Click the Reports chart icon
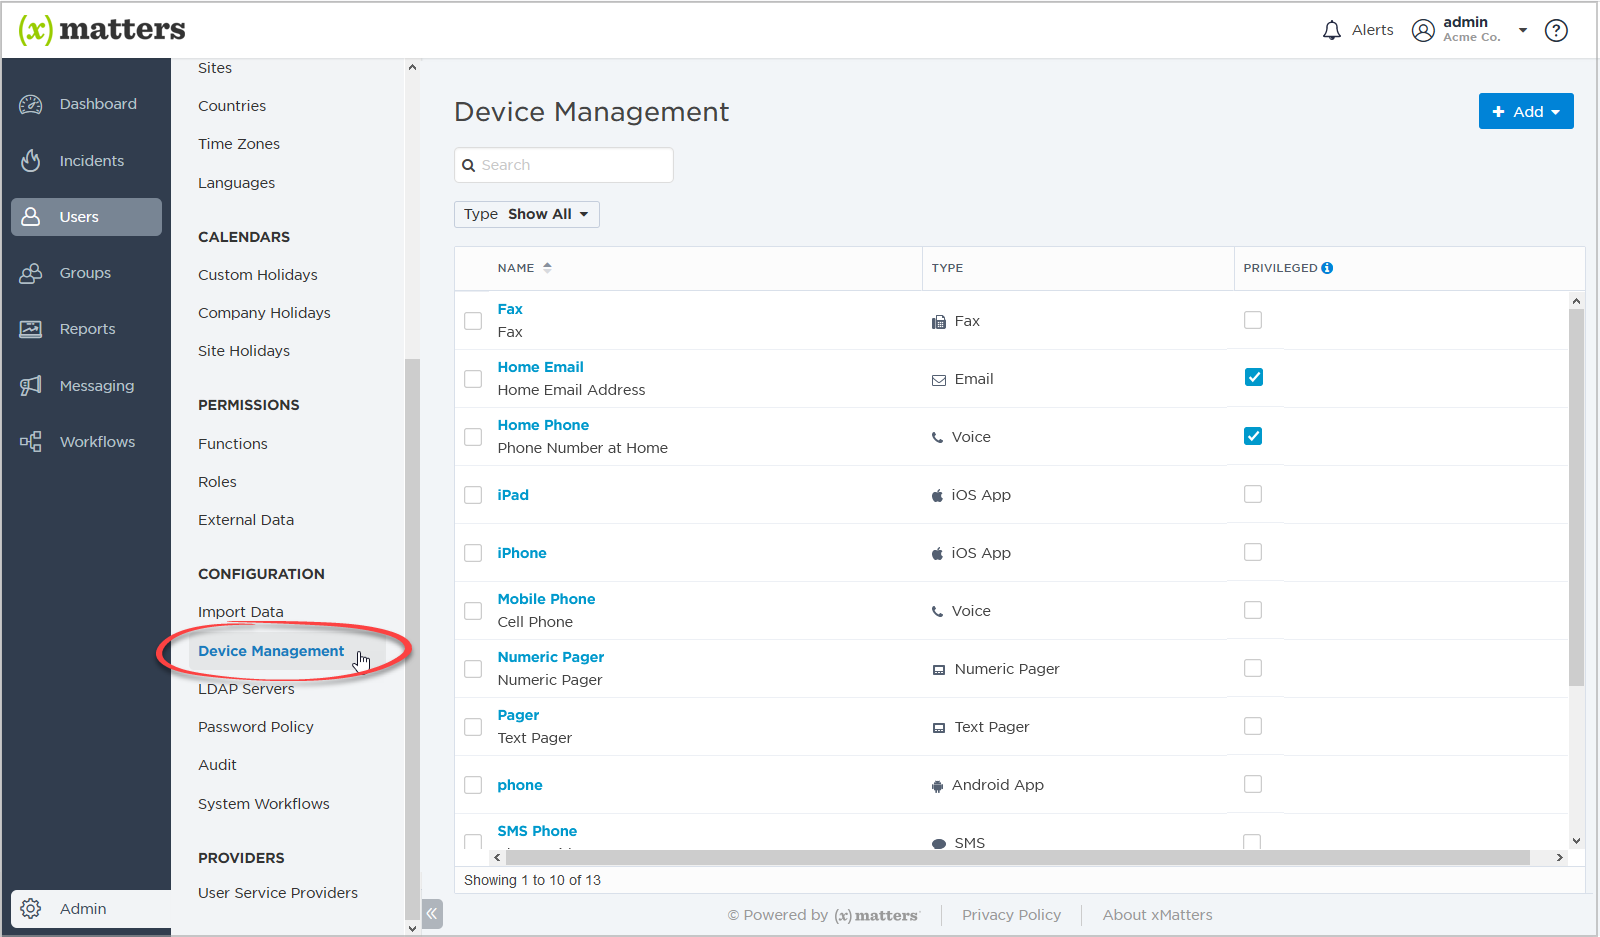 31,329
